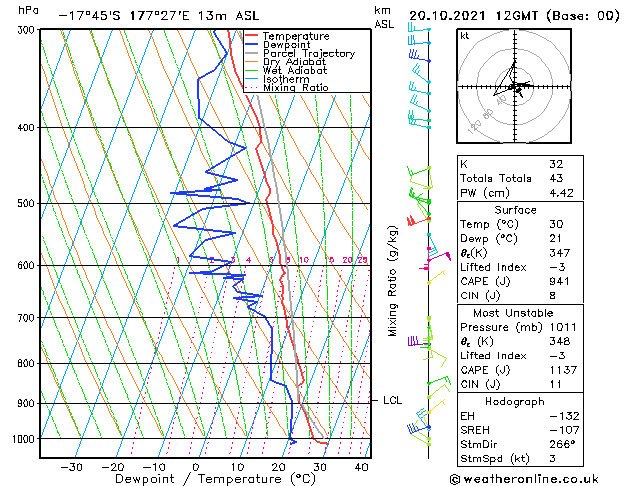Click the Totals Totals value 43
The height and width of the screenshot is (486, 629).
pos(556,178)
